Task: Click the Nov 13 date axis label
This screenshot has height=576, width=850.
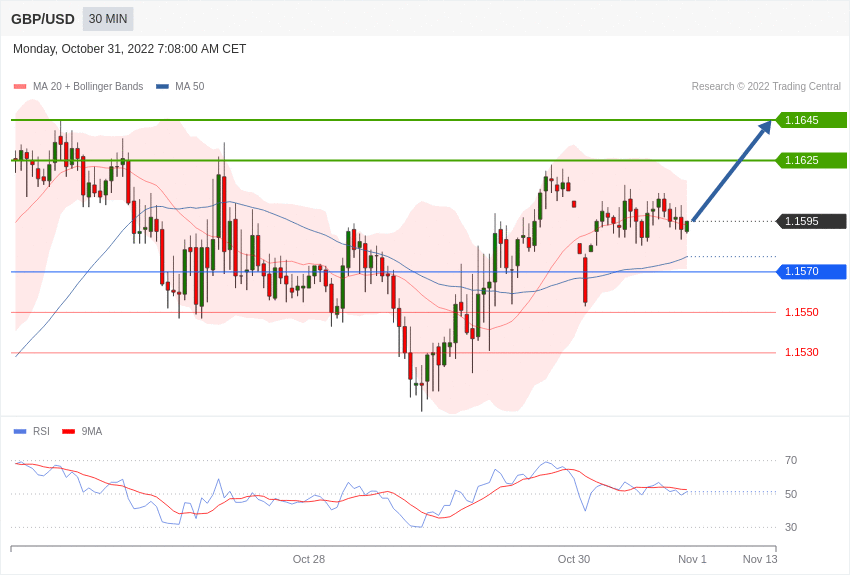Action: (760, 559)
